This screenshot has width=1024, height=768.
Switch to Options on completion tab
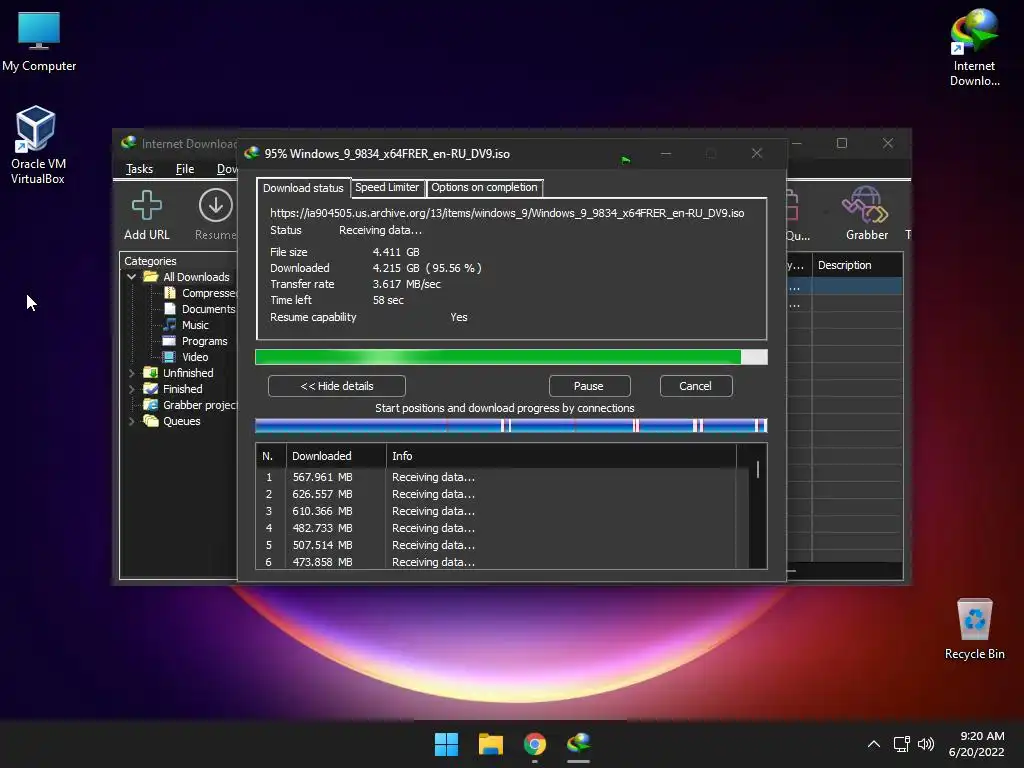(x=484, y=187)
